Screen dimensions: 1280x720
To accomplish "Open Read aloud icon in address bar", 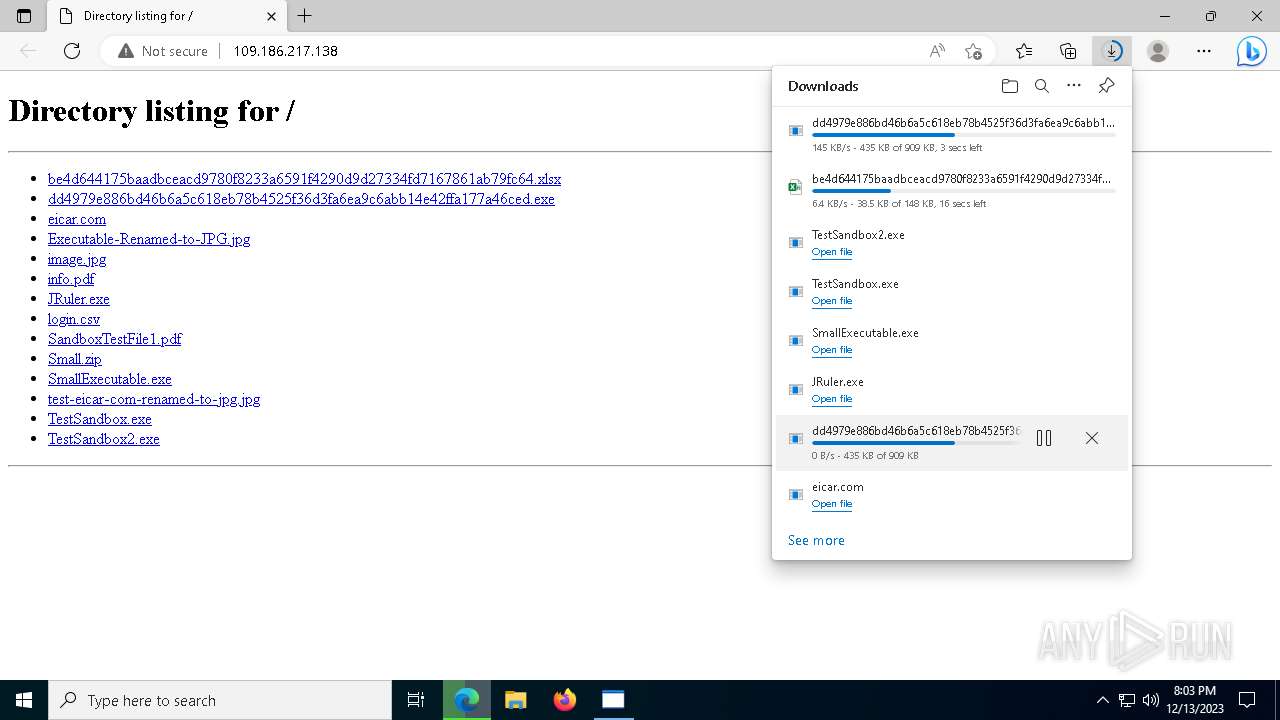I will pyautogui.click(x=937, y=51).
